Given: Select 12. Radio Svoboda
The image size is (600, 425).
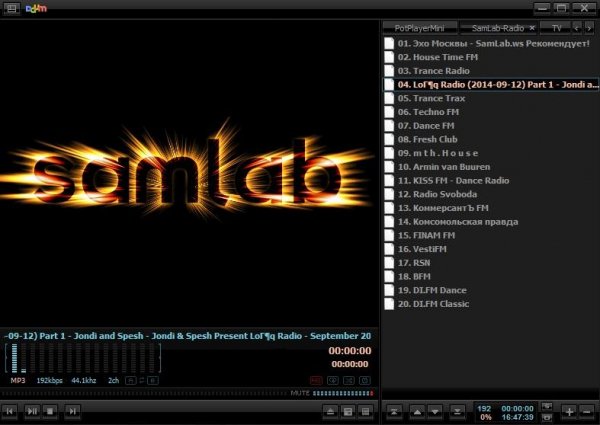Looking at the screenshot, I should point(491,194).
